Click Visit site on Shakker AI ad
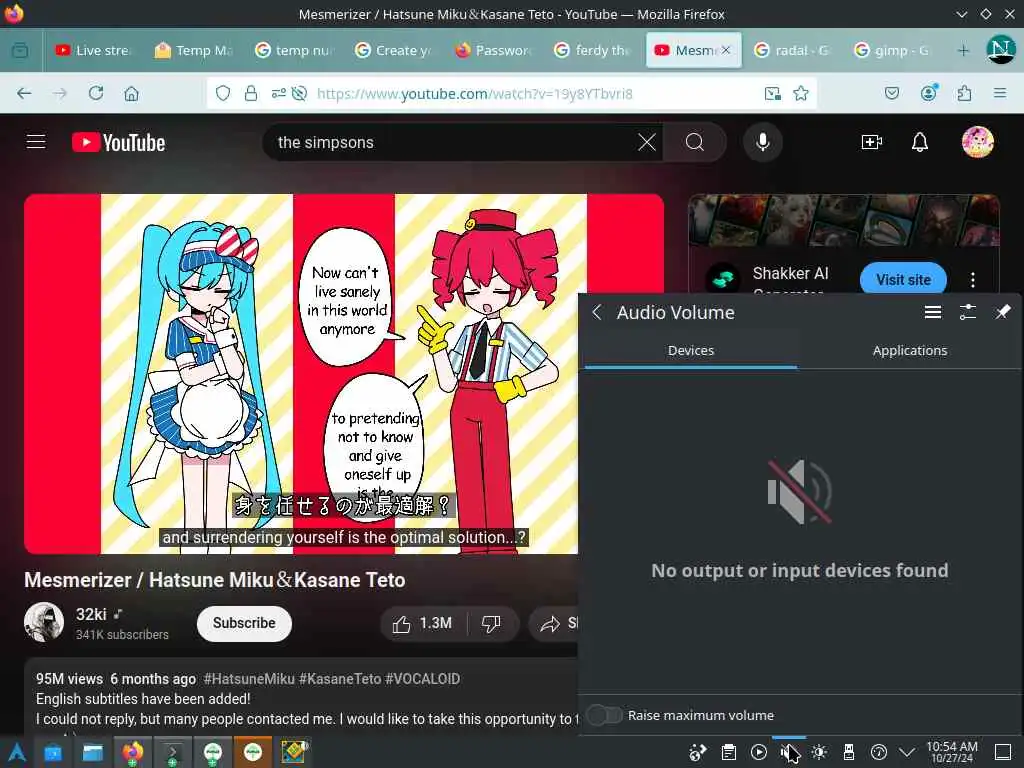1024x768 pixels. point(903,280)
